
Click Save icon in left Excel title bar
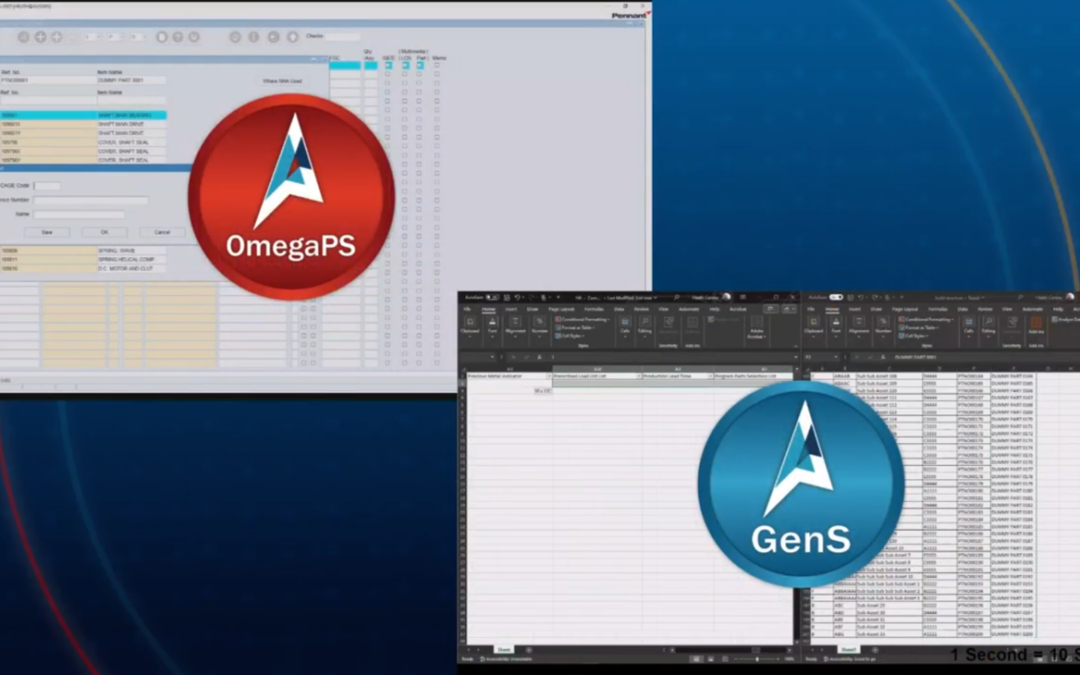point(506,298)
